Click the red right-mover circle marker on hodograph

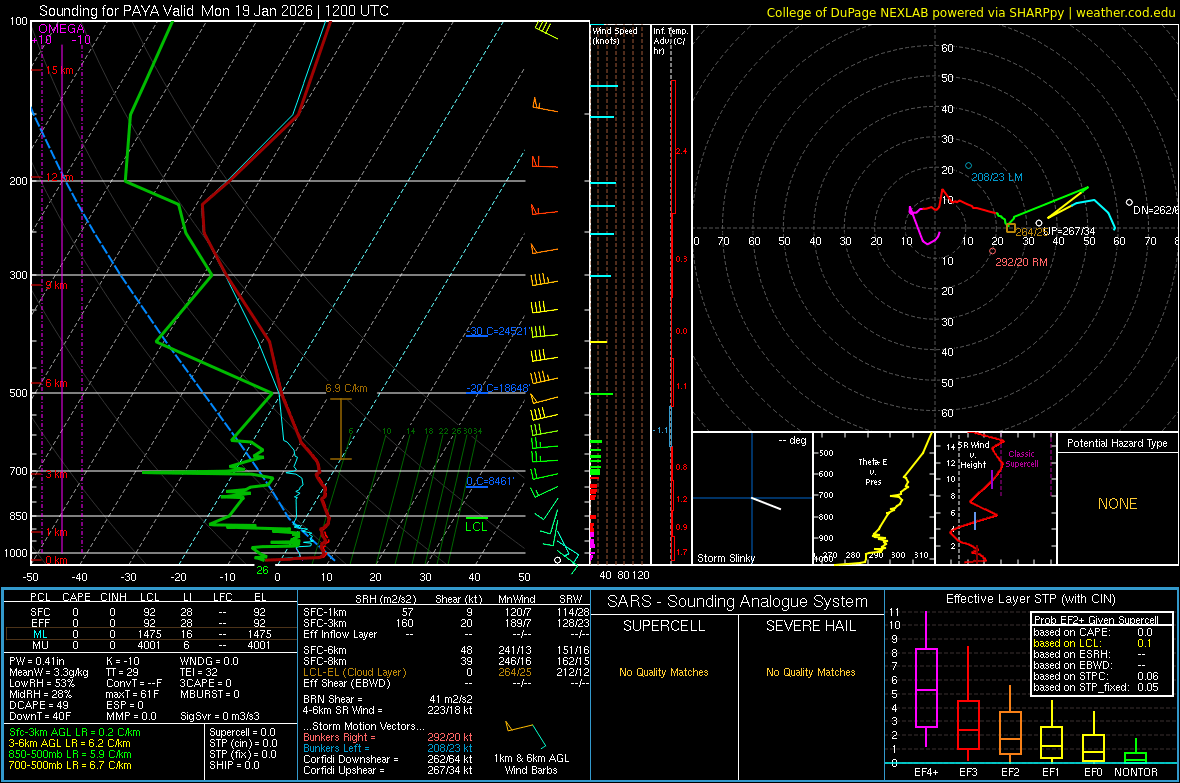pyautogui.click(x=993, y=251)
